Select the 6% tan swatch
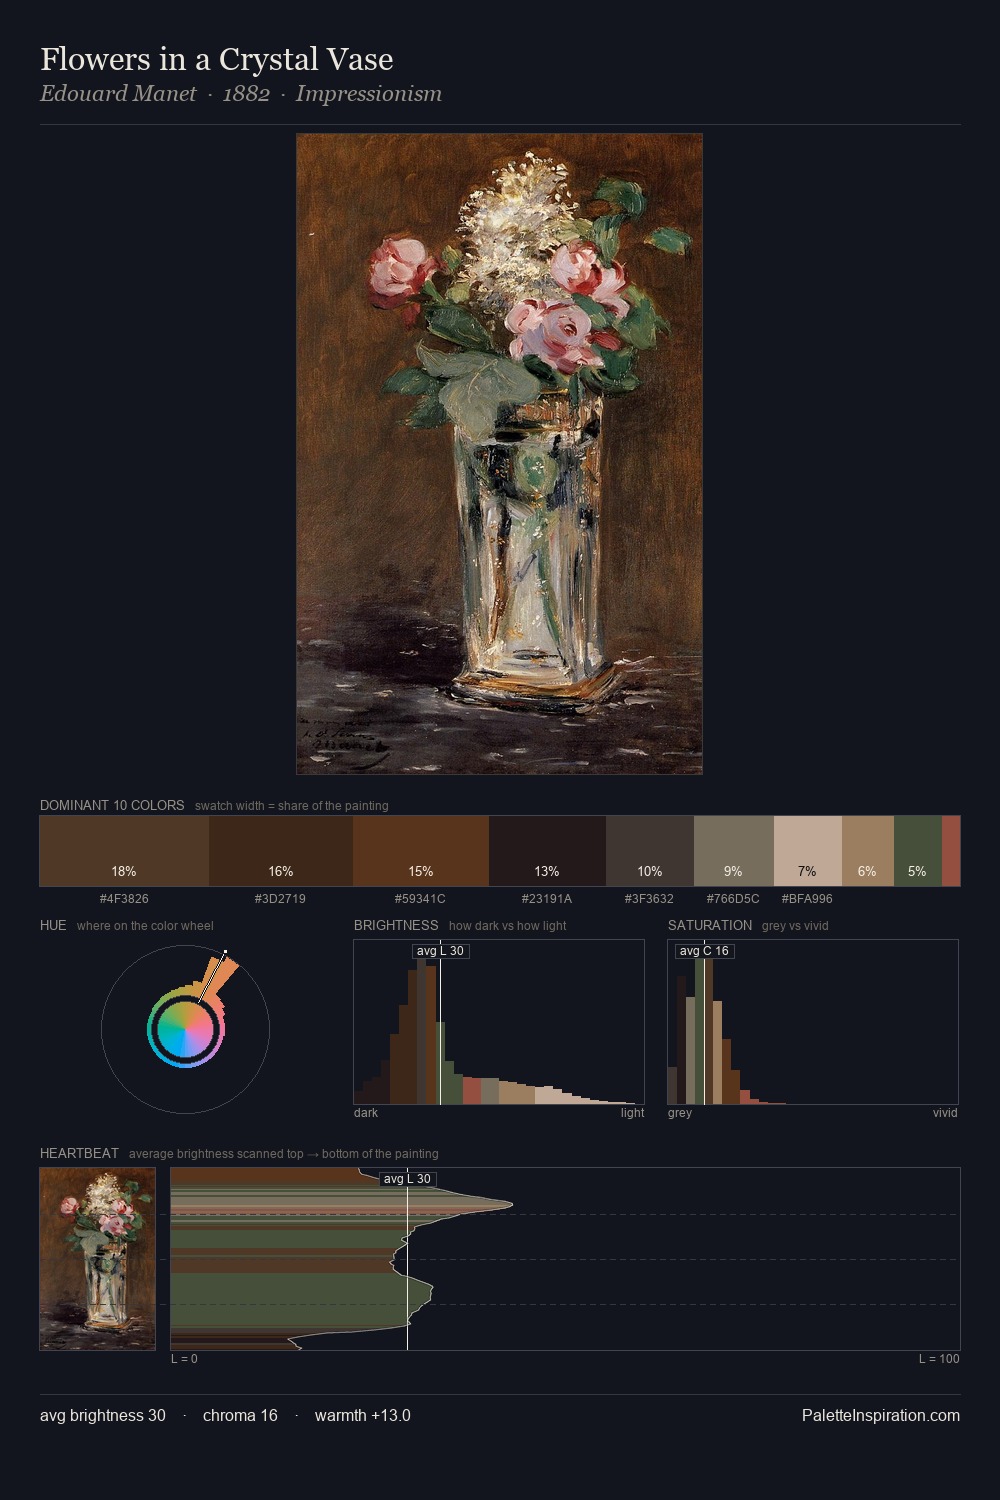 coord(868,851)
